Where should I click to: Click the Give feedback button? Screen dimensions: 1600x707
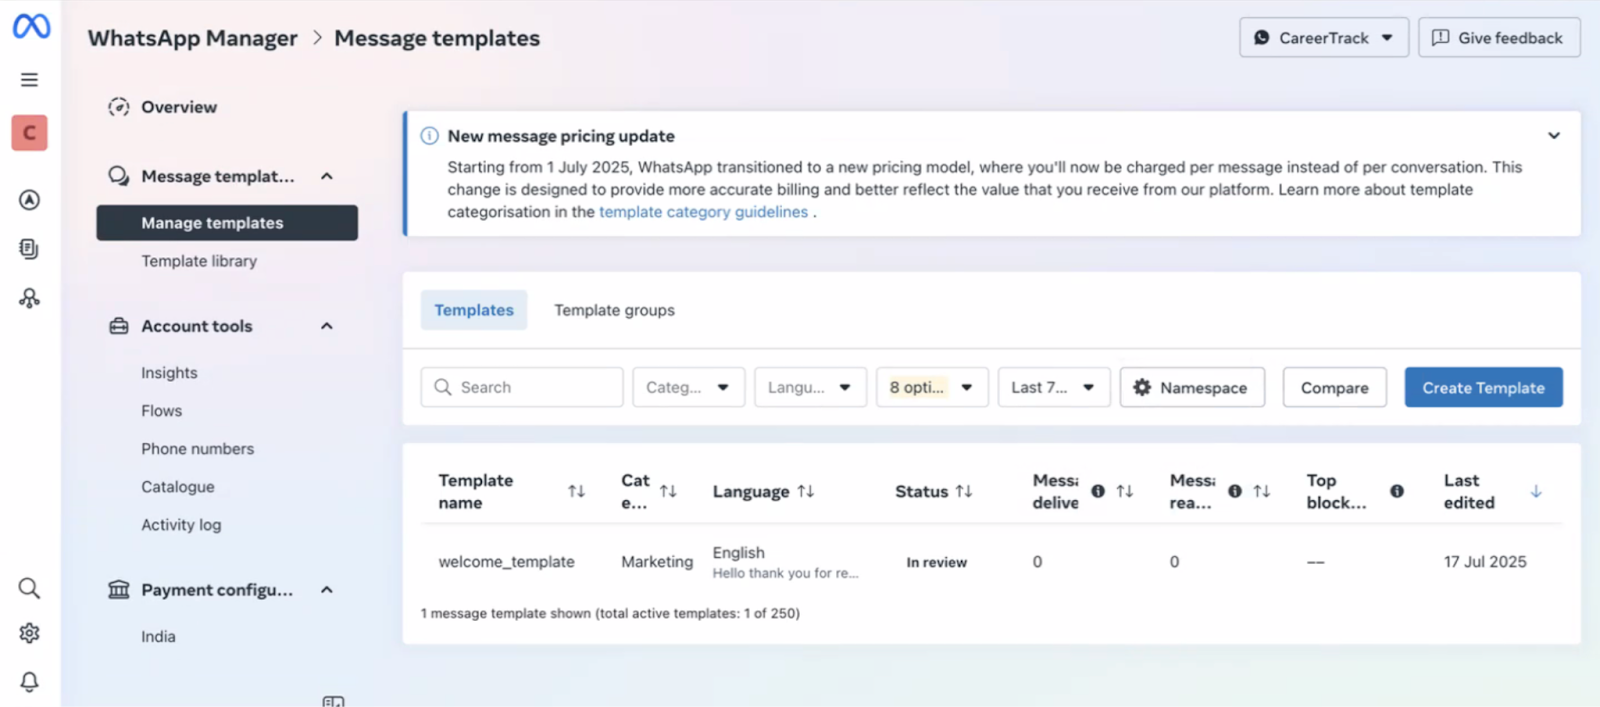point(1499,38)
